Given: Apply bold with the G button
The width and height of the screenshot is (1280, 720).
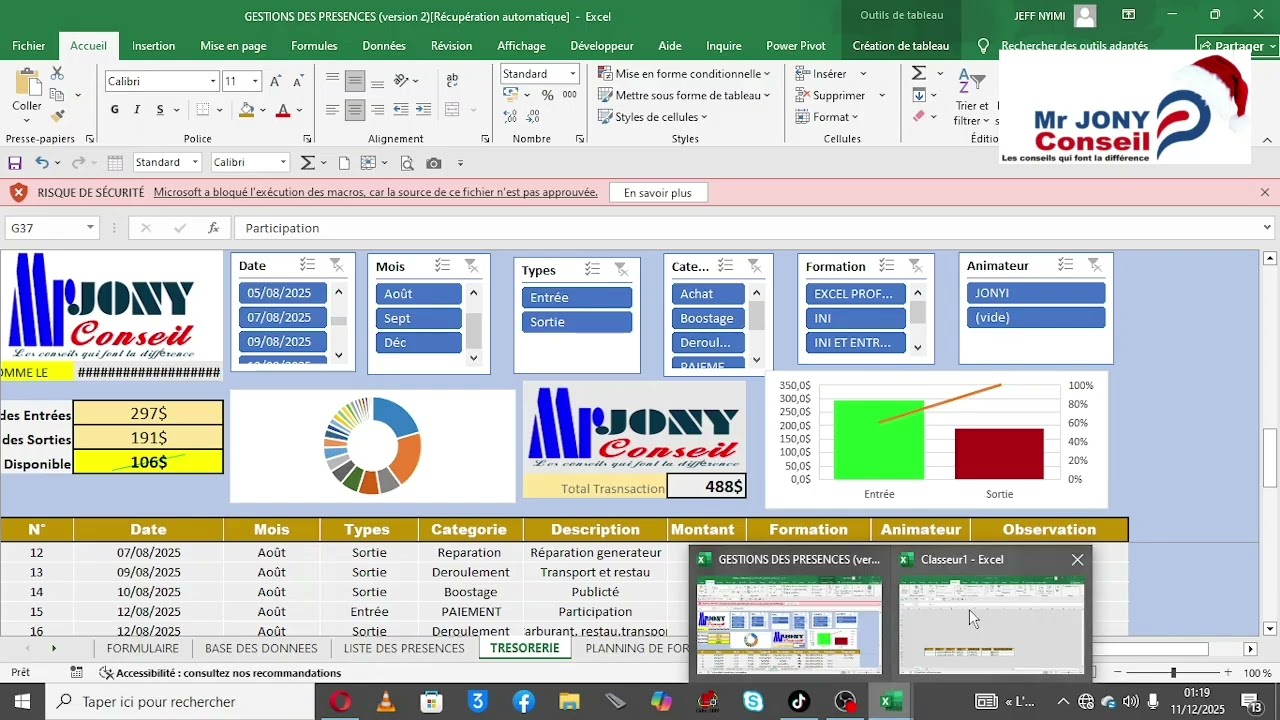Looking at the screenshot, I should click(x=115, y=110).
